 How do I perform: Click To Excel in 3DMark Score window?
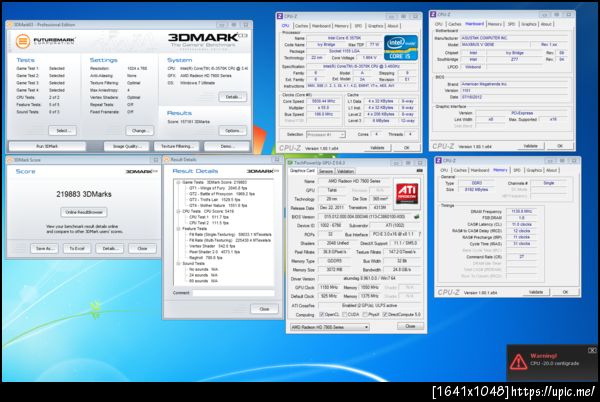tap(77, 249)
